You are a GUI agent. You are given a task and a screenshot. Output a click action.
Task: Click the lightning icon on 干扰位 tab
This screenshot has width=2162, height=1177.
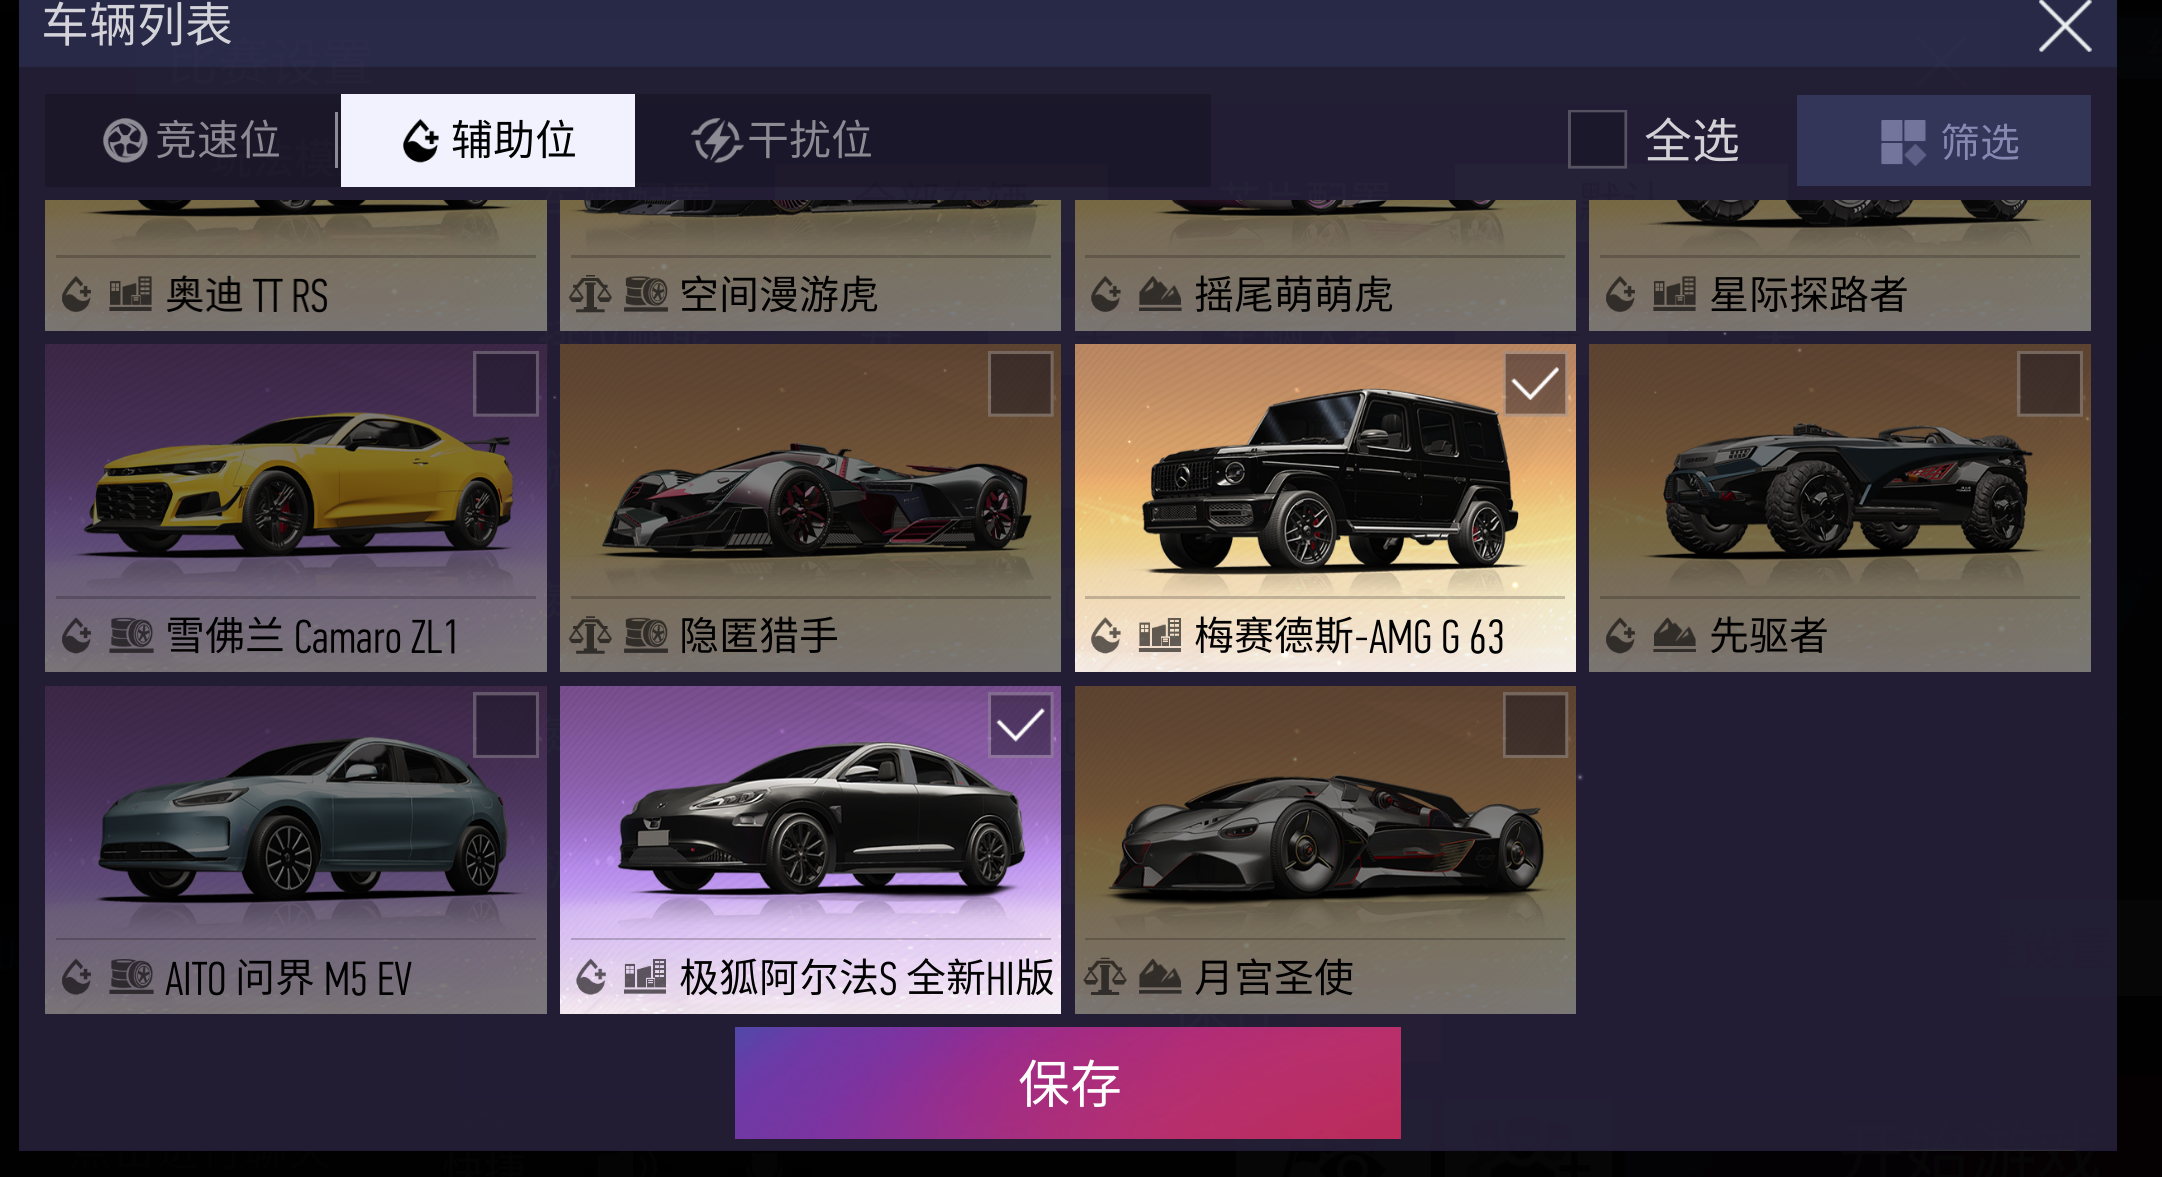tap(716, 140)
